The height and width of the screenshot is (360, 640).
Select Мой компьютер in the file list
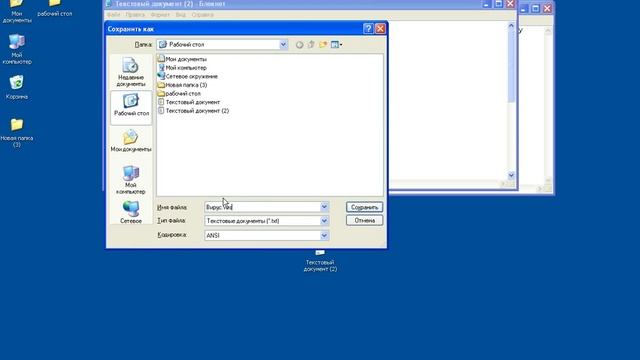pyautogui.click(x=182, y=68)
